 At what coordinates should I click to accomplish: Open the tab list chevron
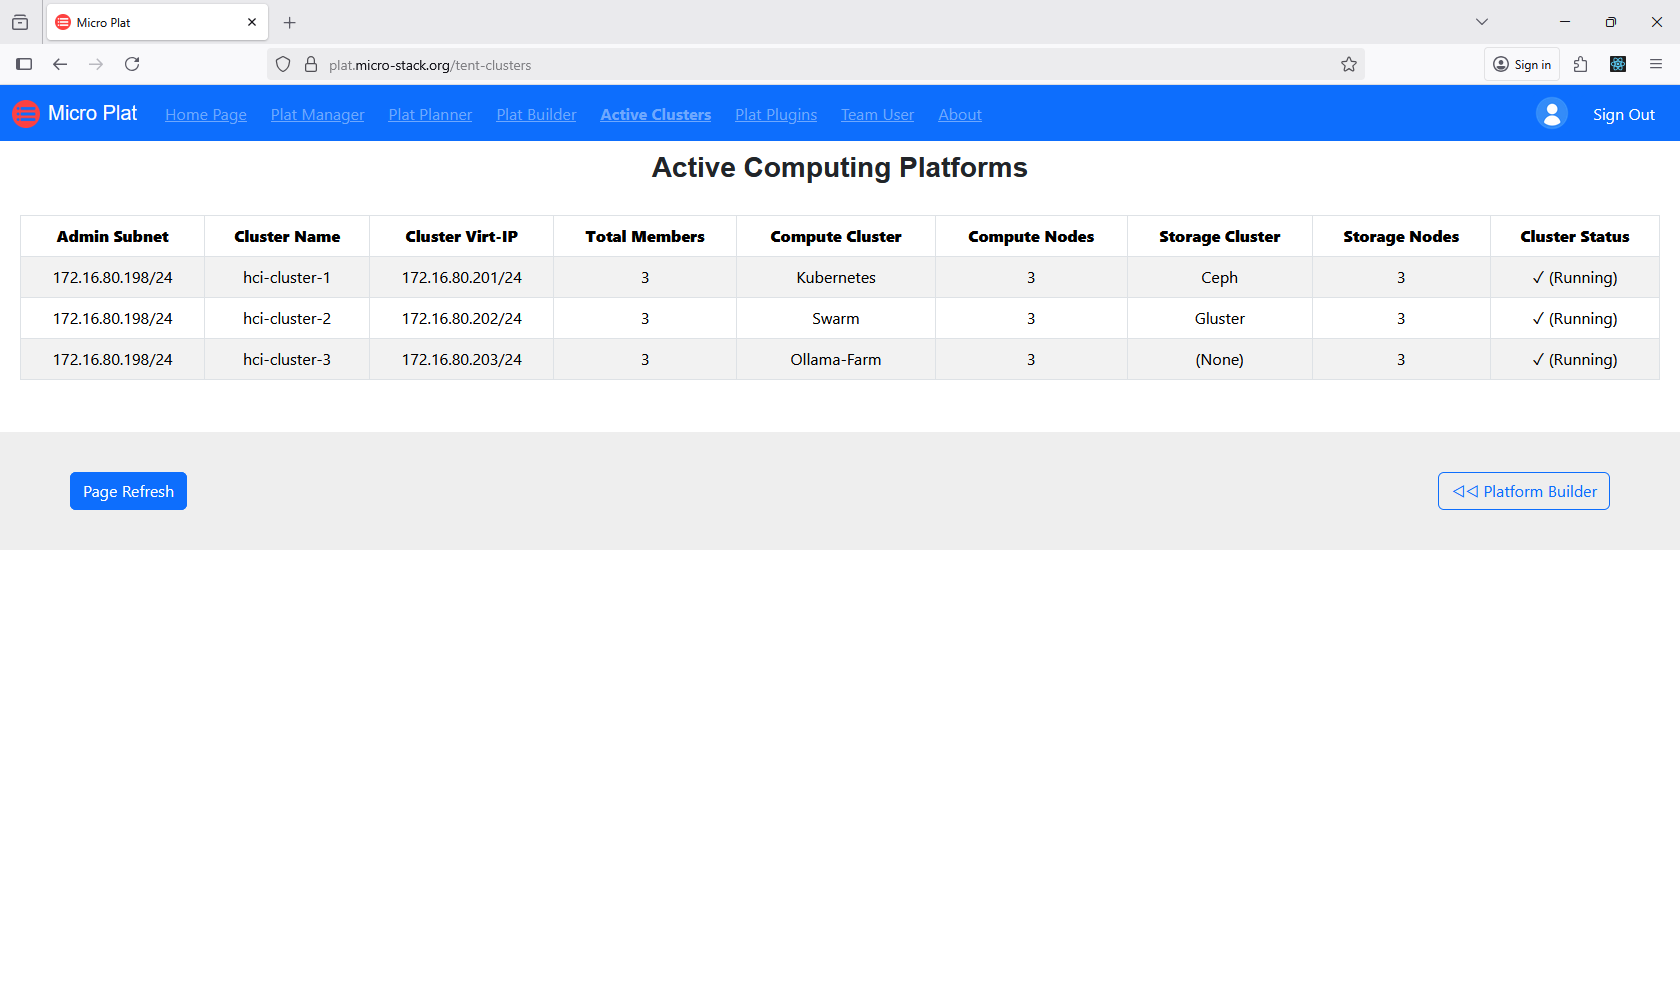pyautogui.click(x=1481, y=21)
